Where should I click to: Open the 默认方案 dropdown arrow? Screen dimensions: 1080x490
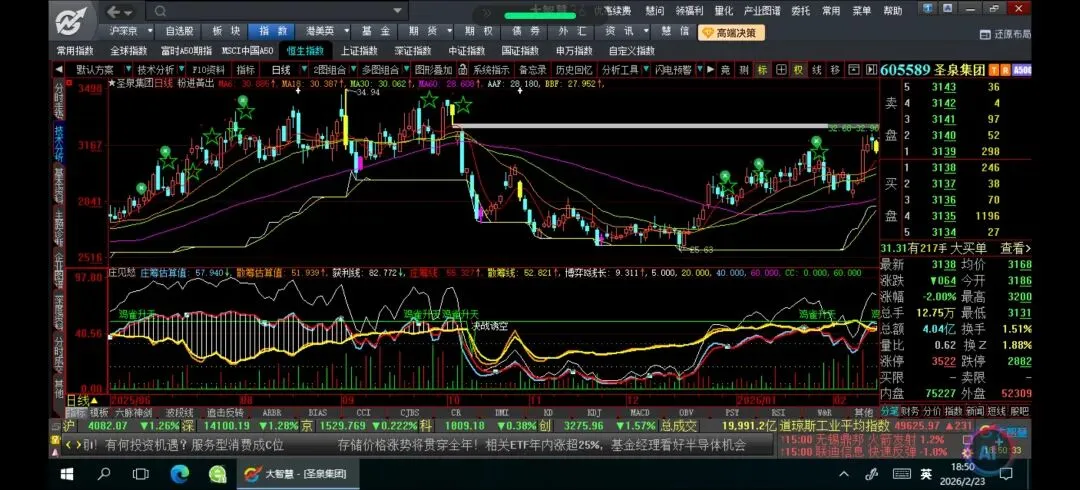tap(126, 70)
